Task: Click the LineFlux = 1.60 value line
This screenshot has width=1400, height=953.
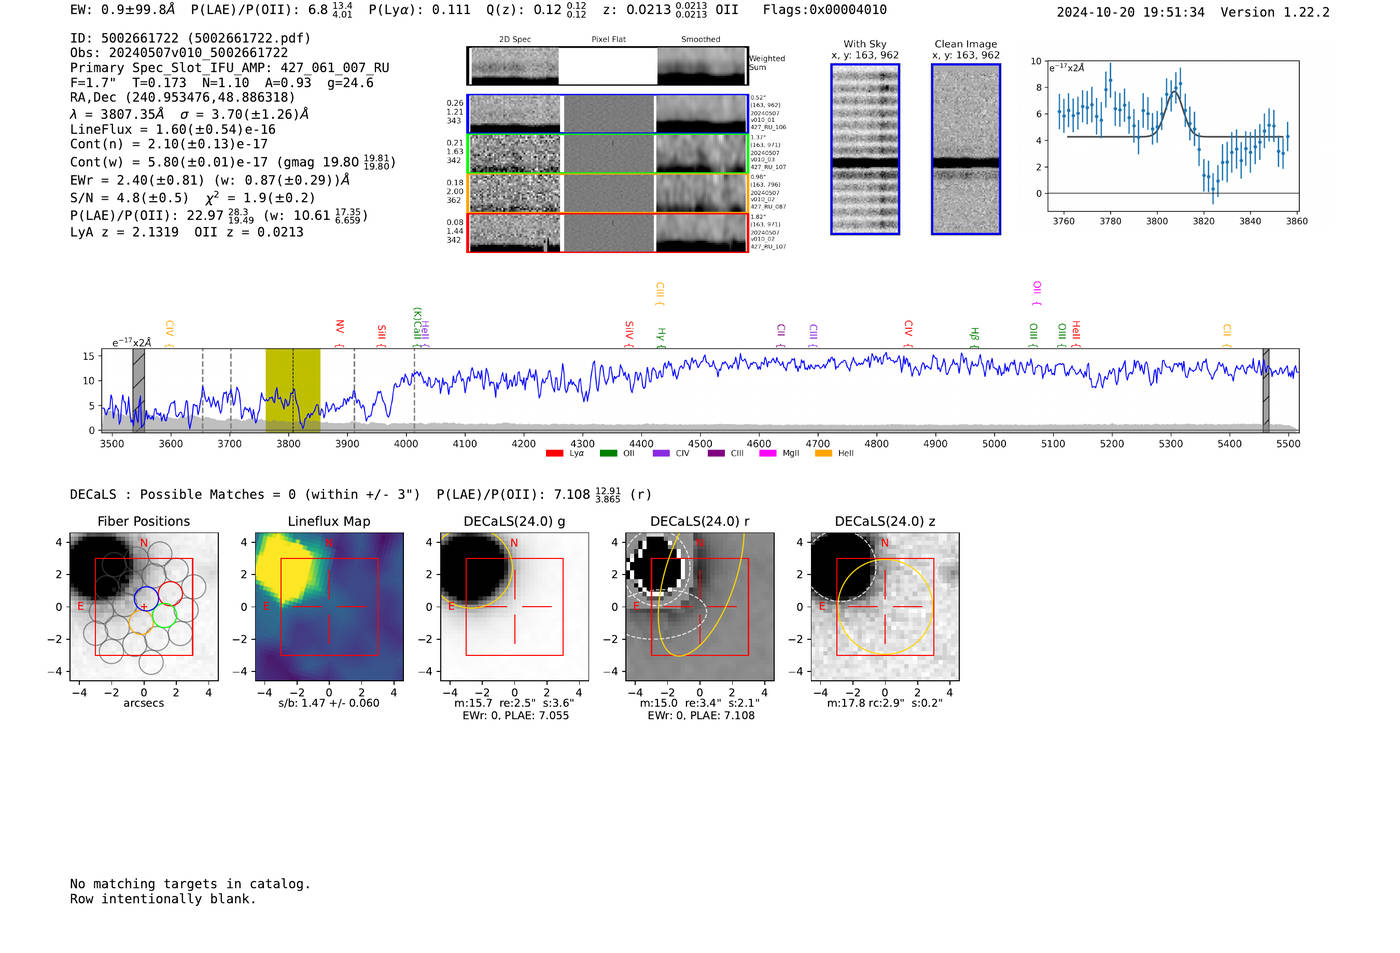Action: (x=173, y=130)
